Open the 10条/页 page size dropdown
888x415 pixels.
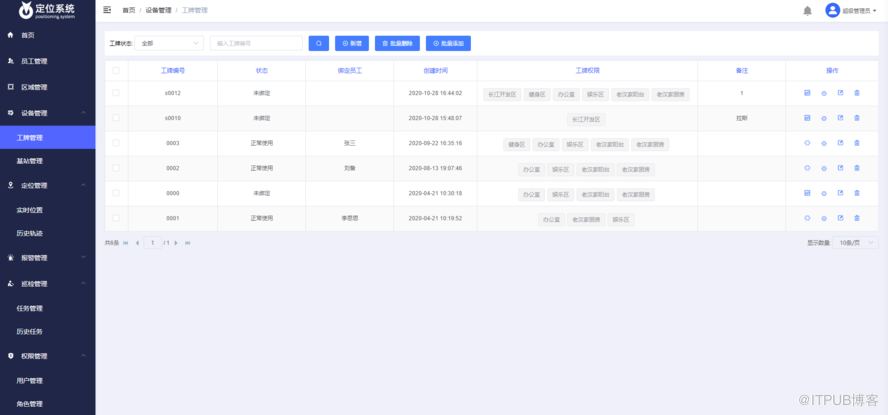point(857,243)
